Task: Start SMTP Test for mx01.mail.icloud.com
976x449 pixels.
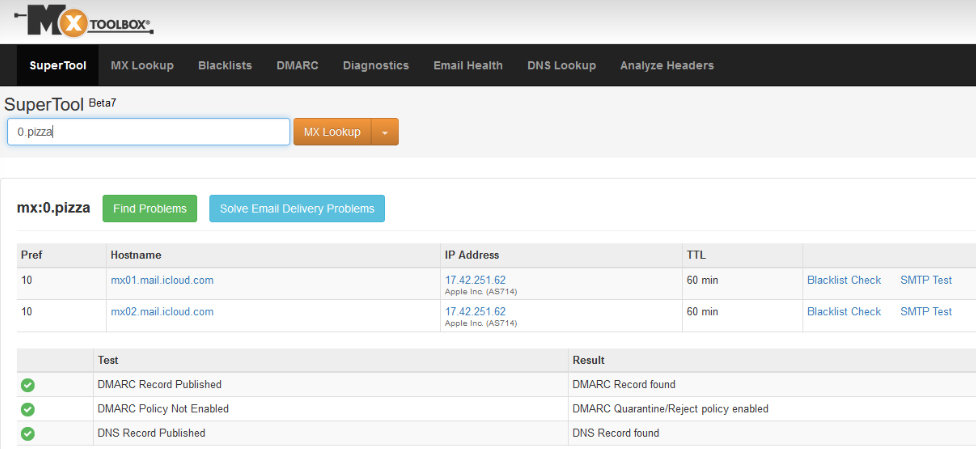Action: pos(926,280)
